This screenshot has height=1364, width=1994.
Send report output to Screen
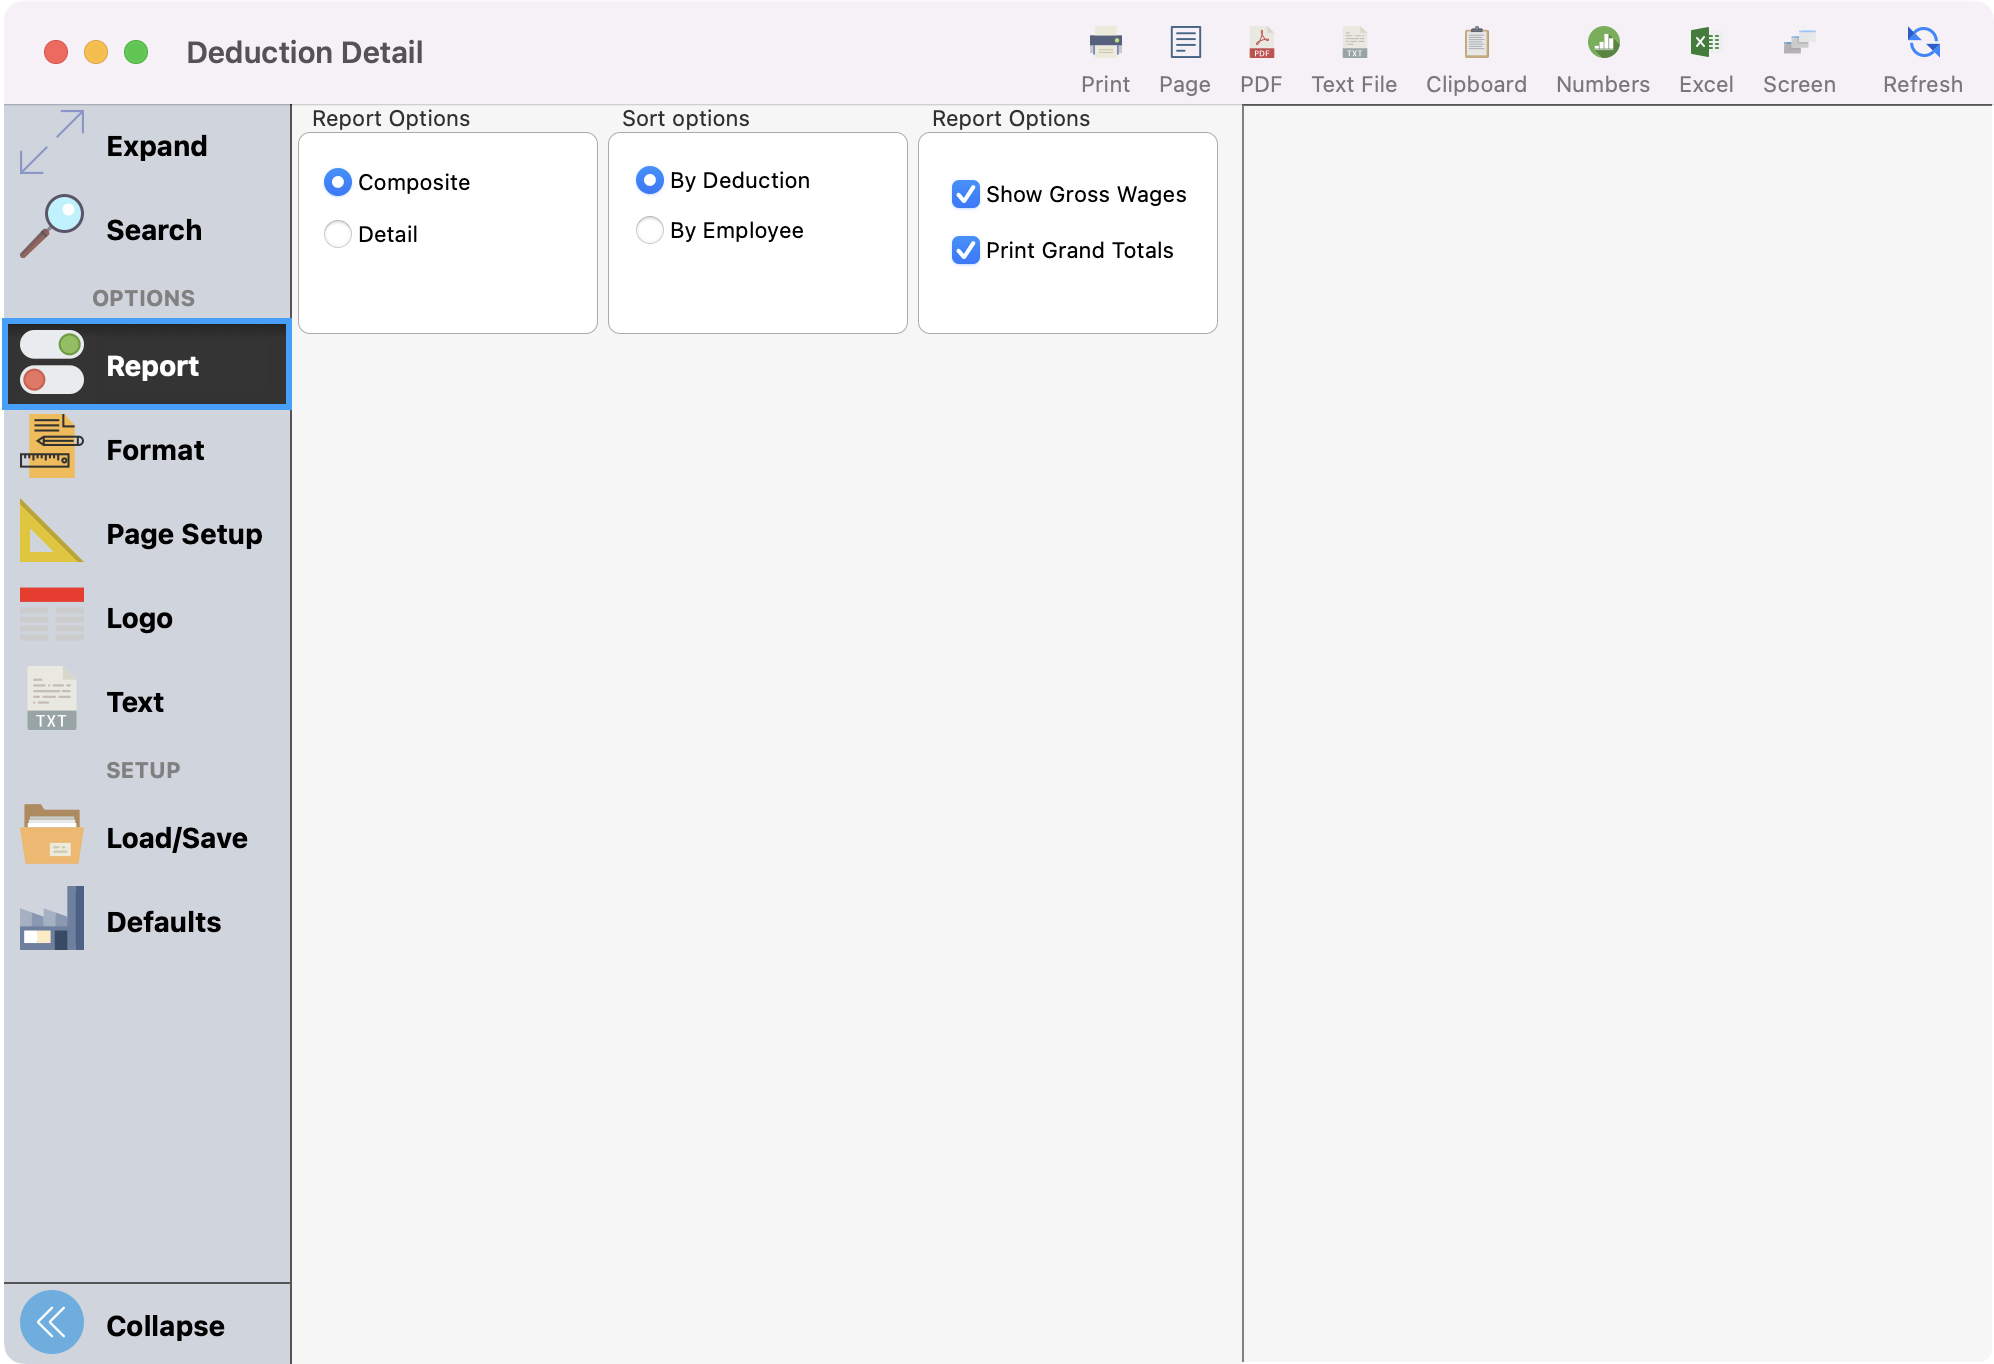pos(1798,55)
